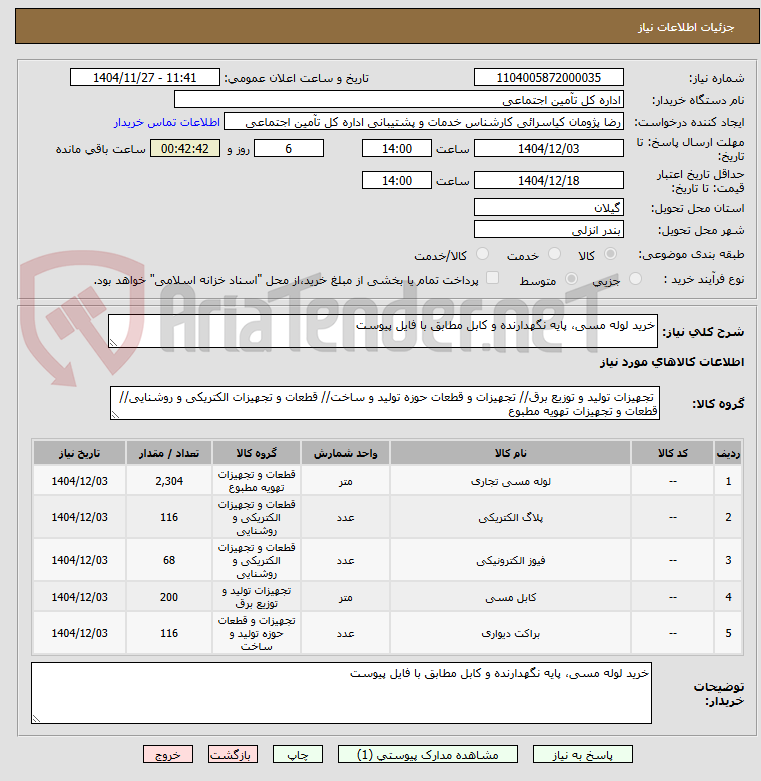Click the گروه کالا column header
This screenshot has width=761, height=781.
point(256,453)
